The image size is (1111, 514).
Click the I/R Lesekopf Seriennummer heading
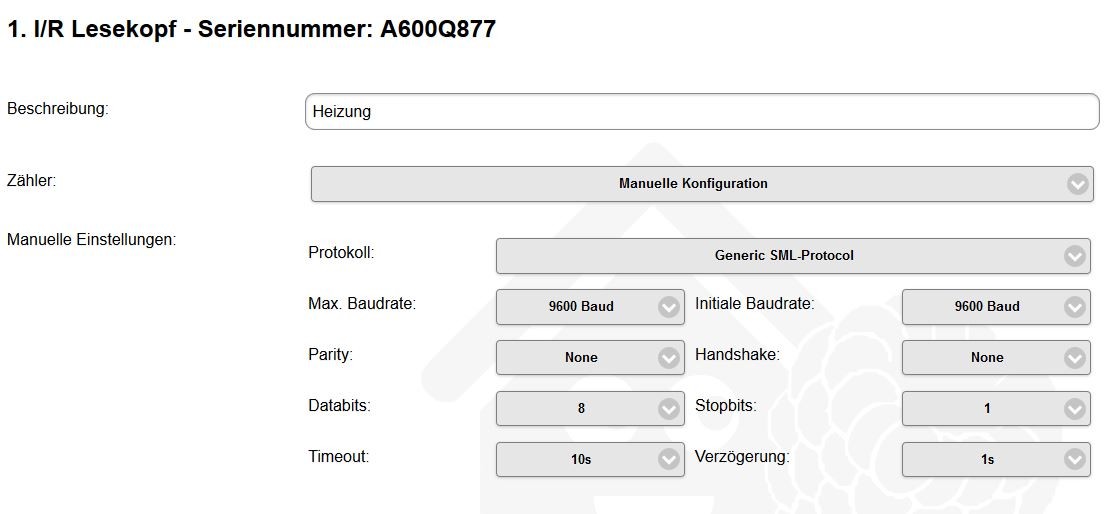click(251, 30)
